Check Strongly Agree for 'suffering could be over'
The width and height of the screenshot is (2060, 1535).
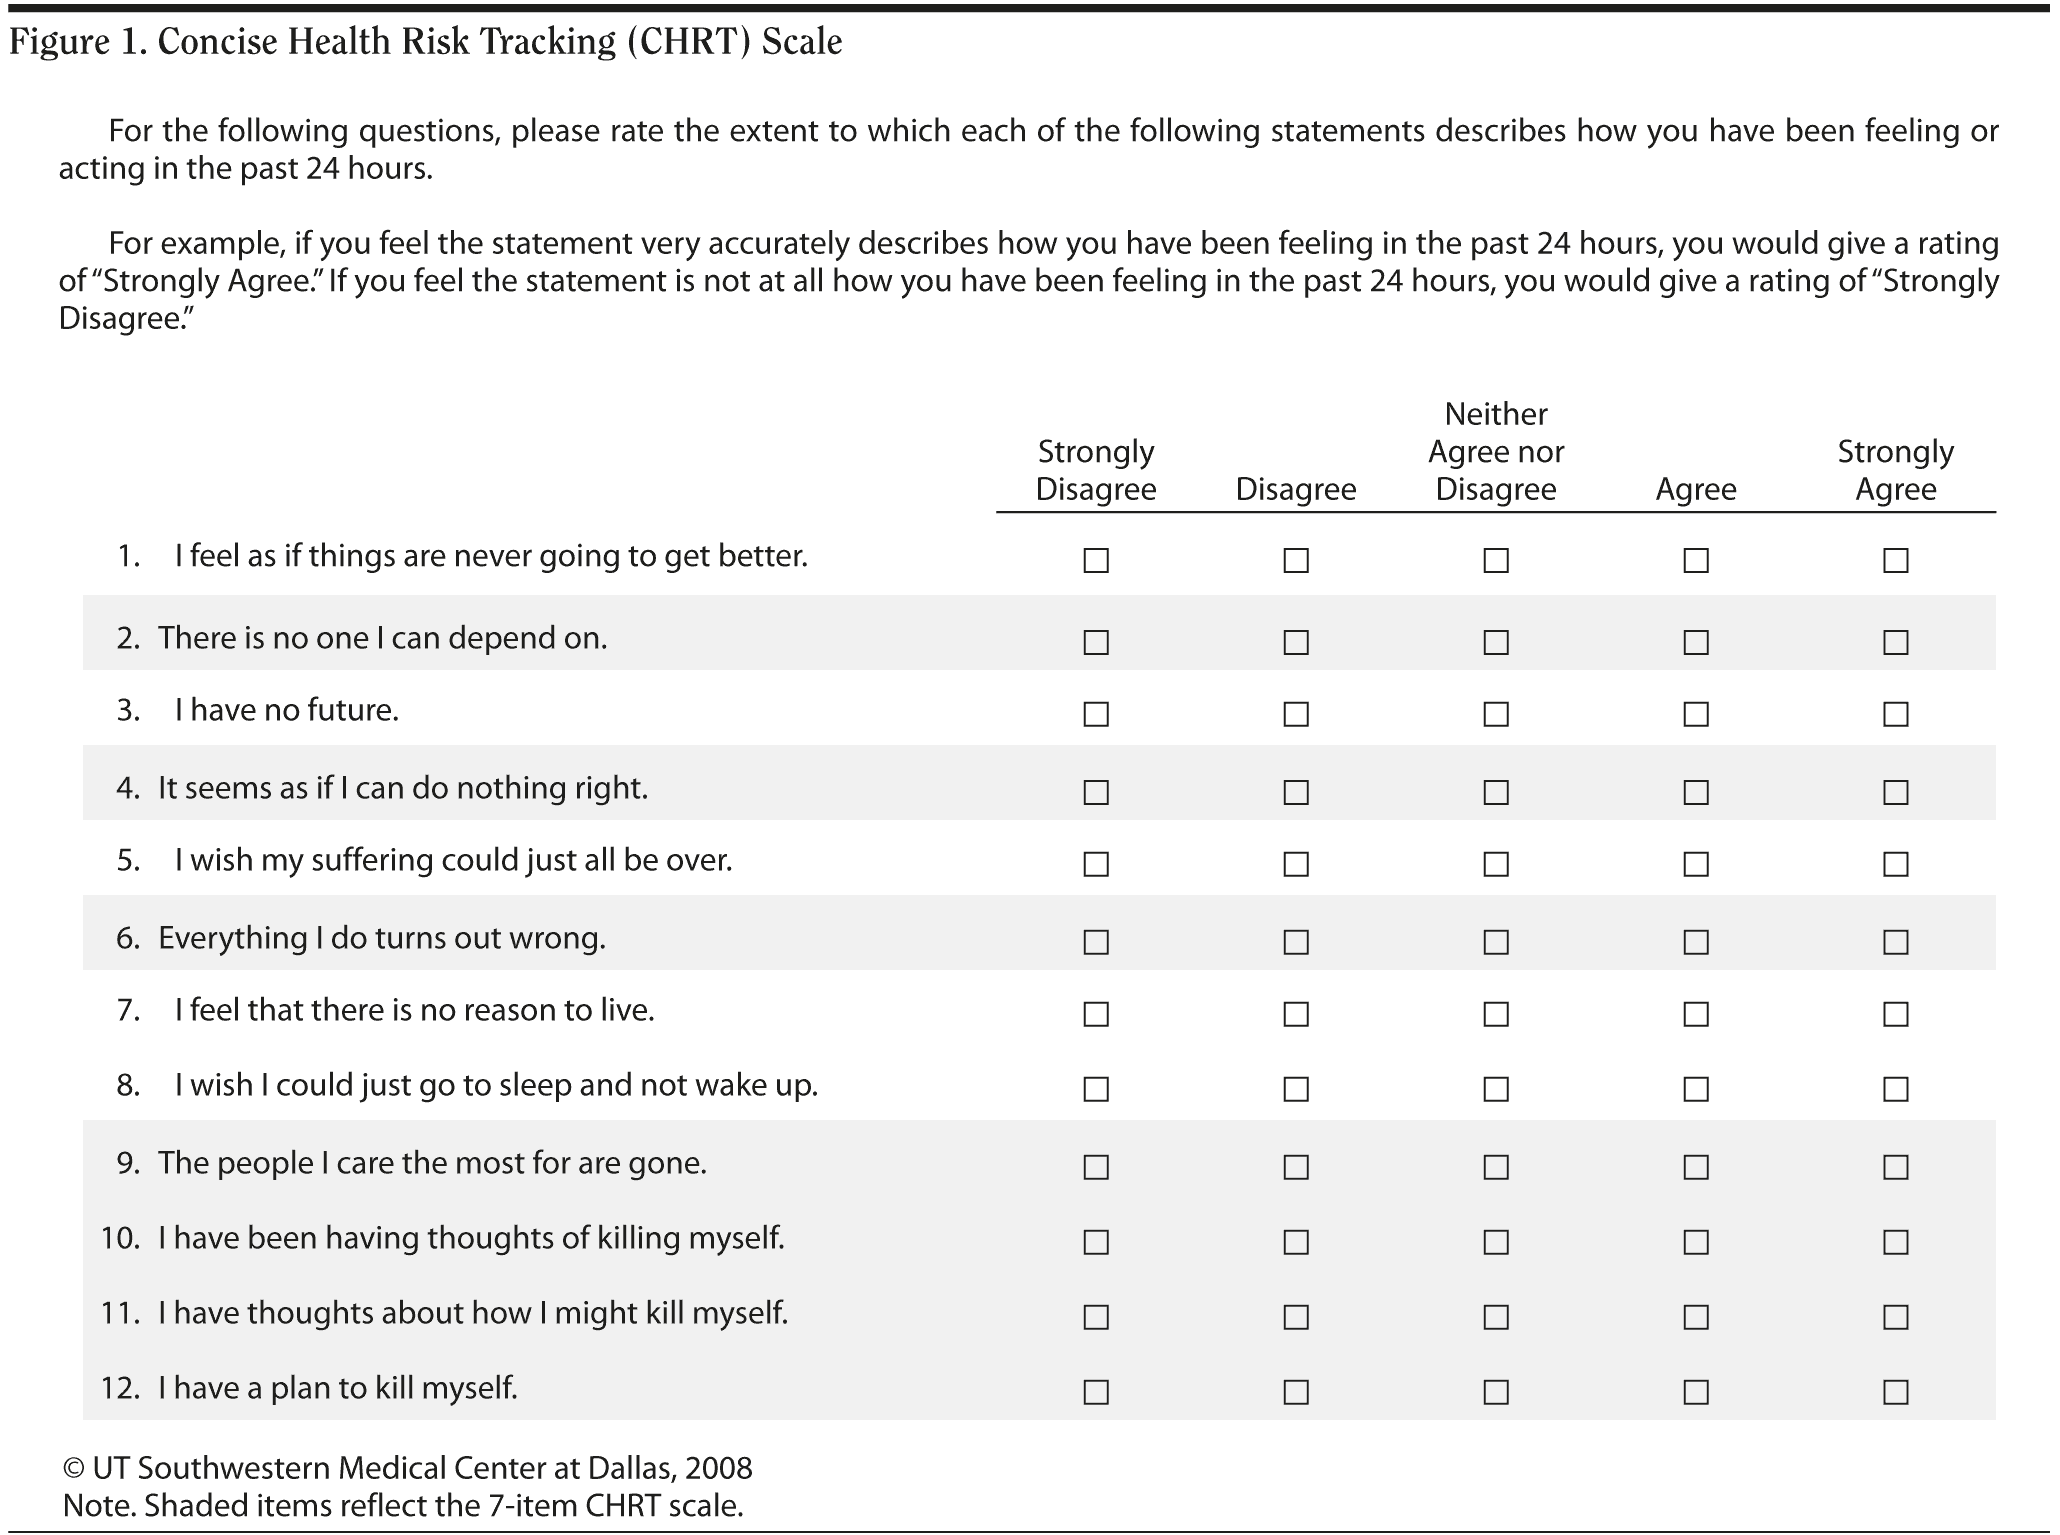(x=1895, y=864)
